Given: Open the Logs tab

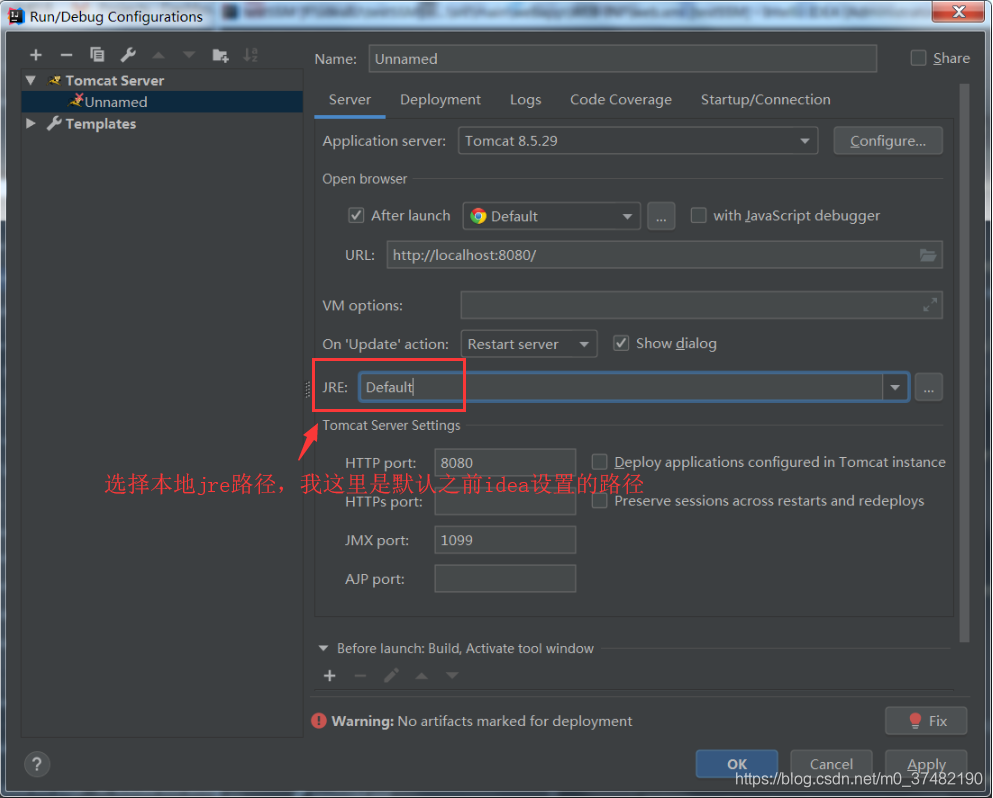Looking at the screenshot, I should pos(526,100).
